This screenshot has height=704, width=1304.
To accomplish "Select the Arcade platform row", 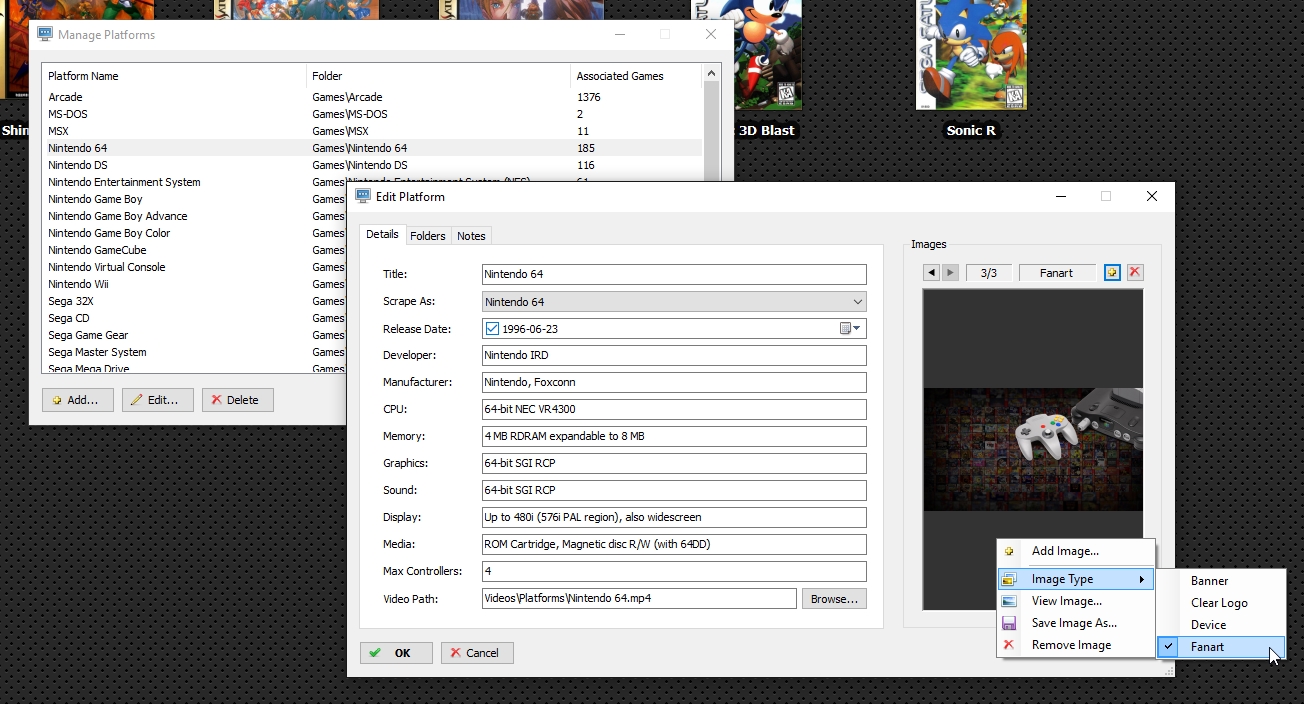I will point(372,97).
